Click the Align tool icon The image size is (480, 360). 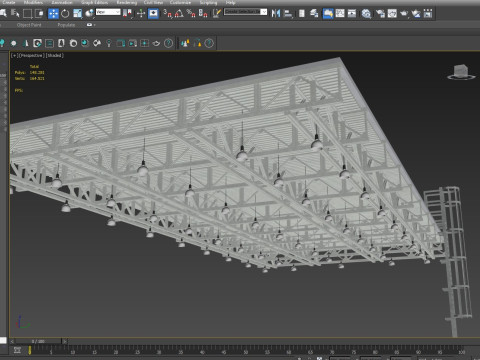[x=288, y=13]
